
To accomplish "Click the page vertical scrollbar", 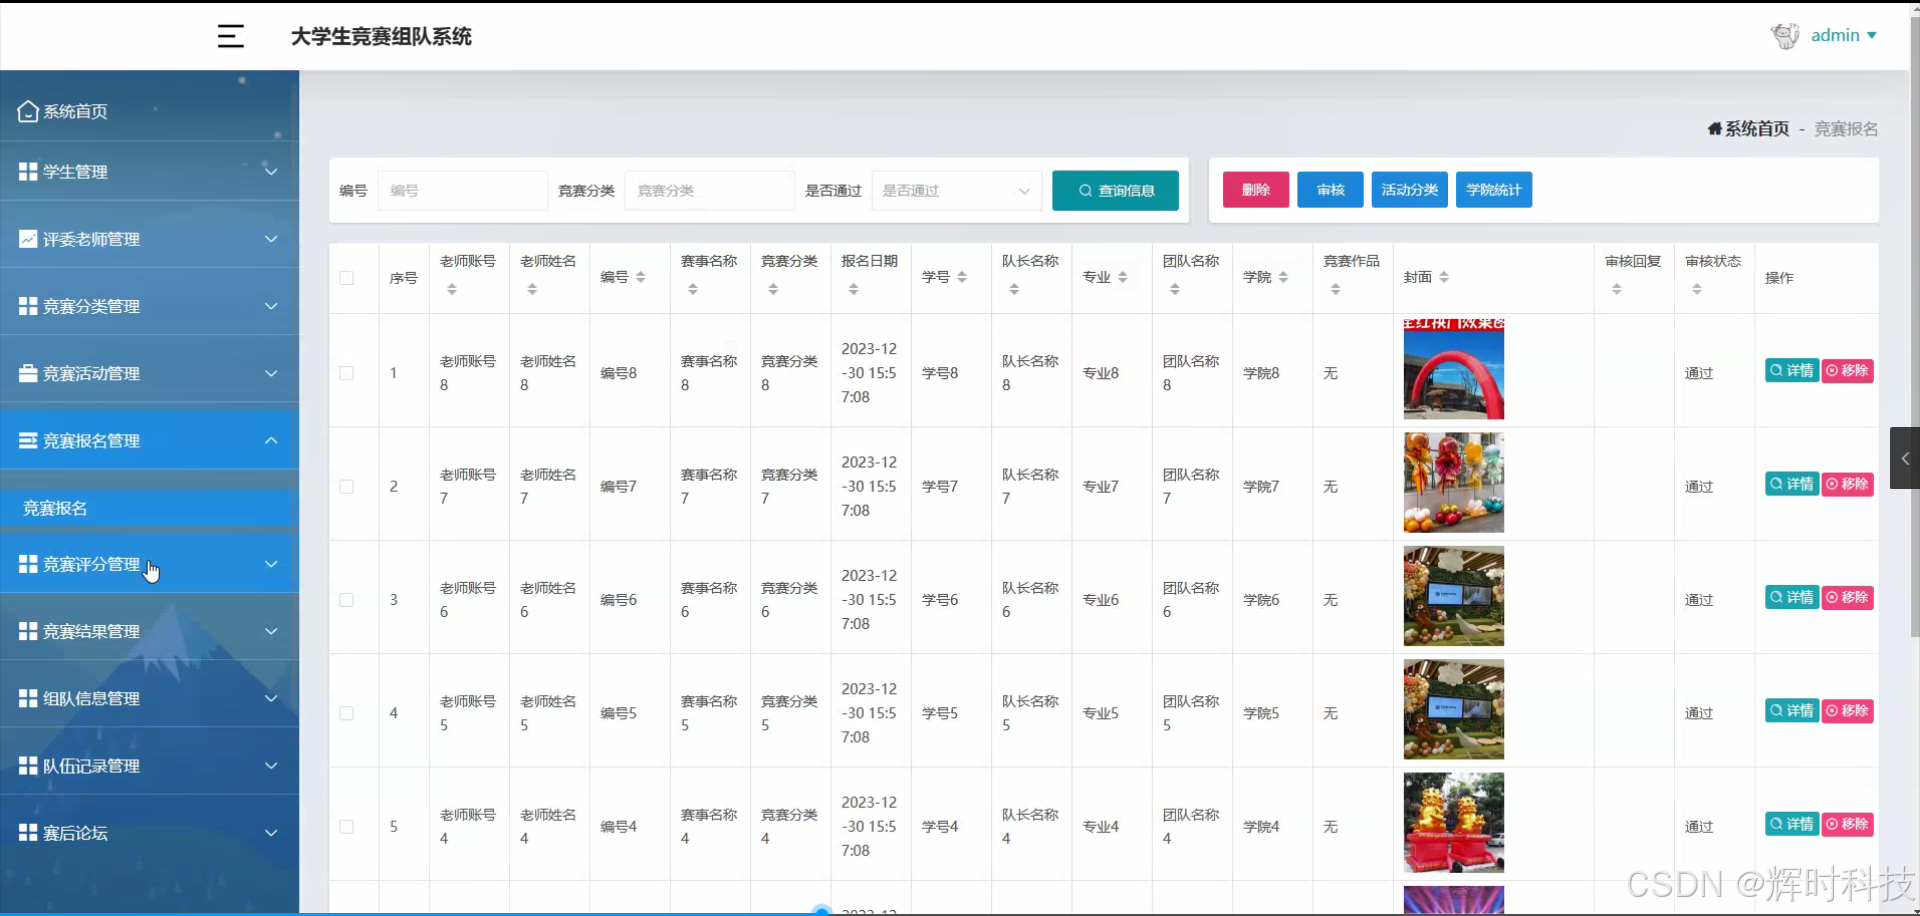I will (1914, 325).
